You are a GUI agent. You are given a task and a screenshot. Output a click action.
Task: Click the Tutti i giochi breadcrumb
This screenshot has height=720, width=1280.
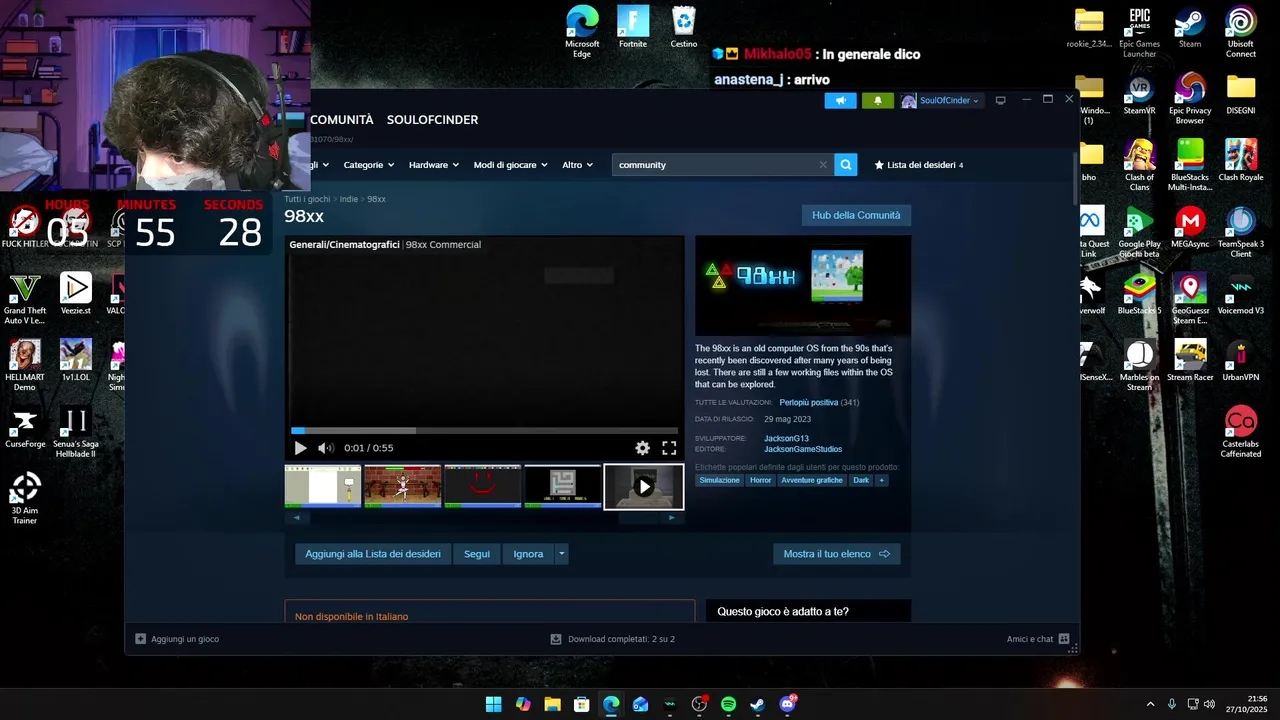click(x=307, y=199)
